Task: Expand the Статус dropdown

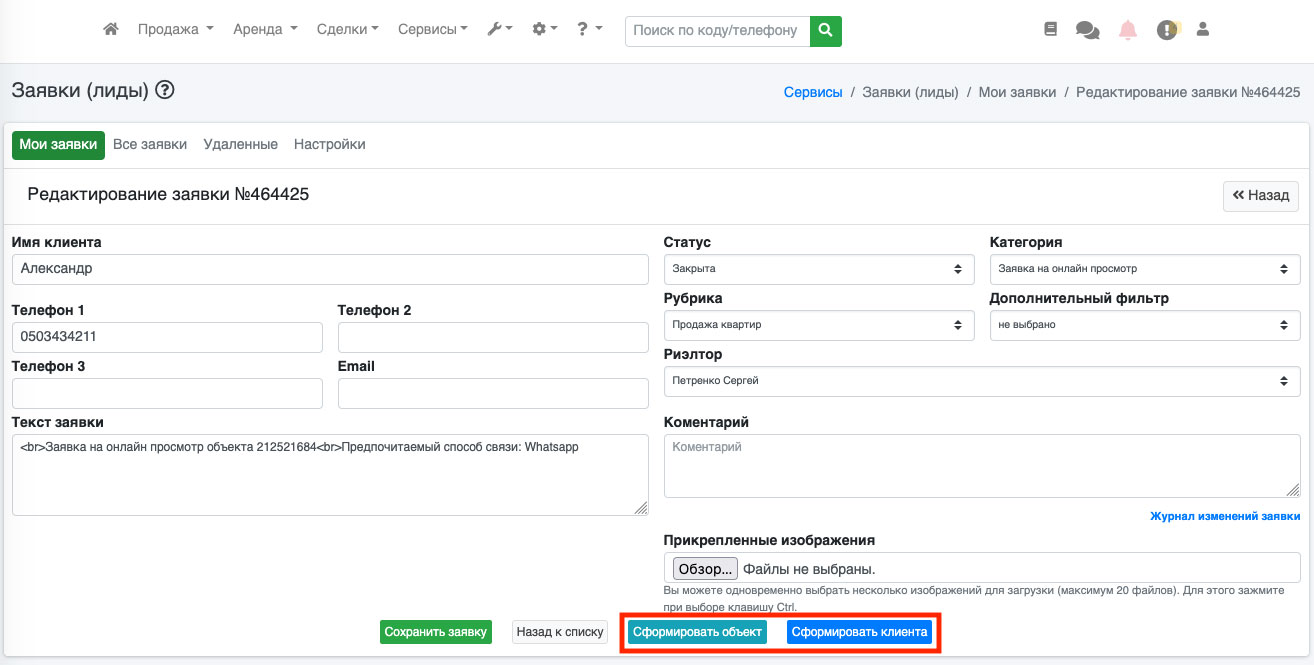Action: click(x=818, y=269)
